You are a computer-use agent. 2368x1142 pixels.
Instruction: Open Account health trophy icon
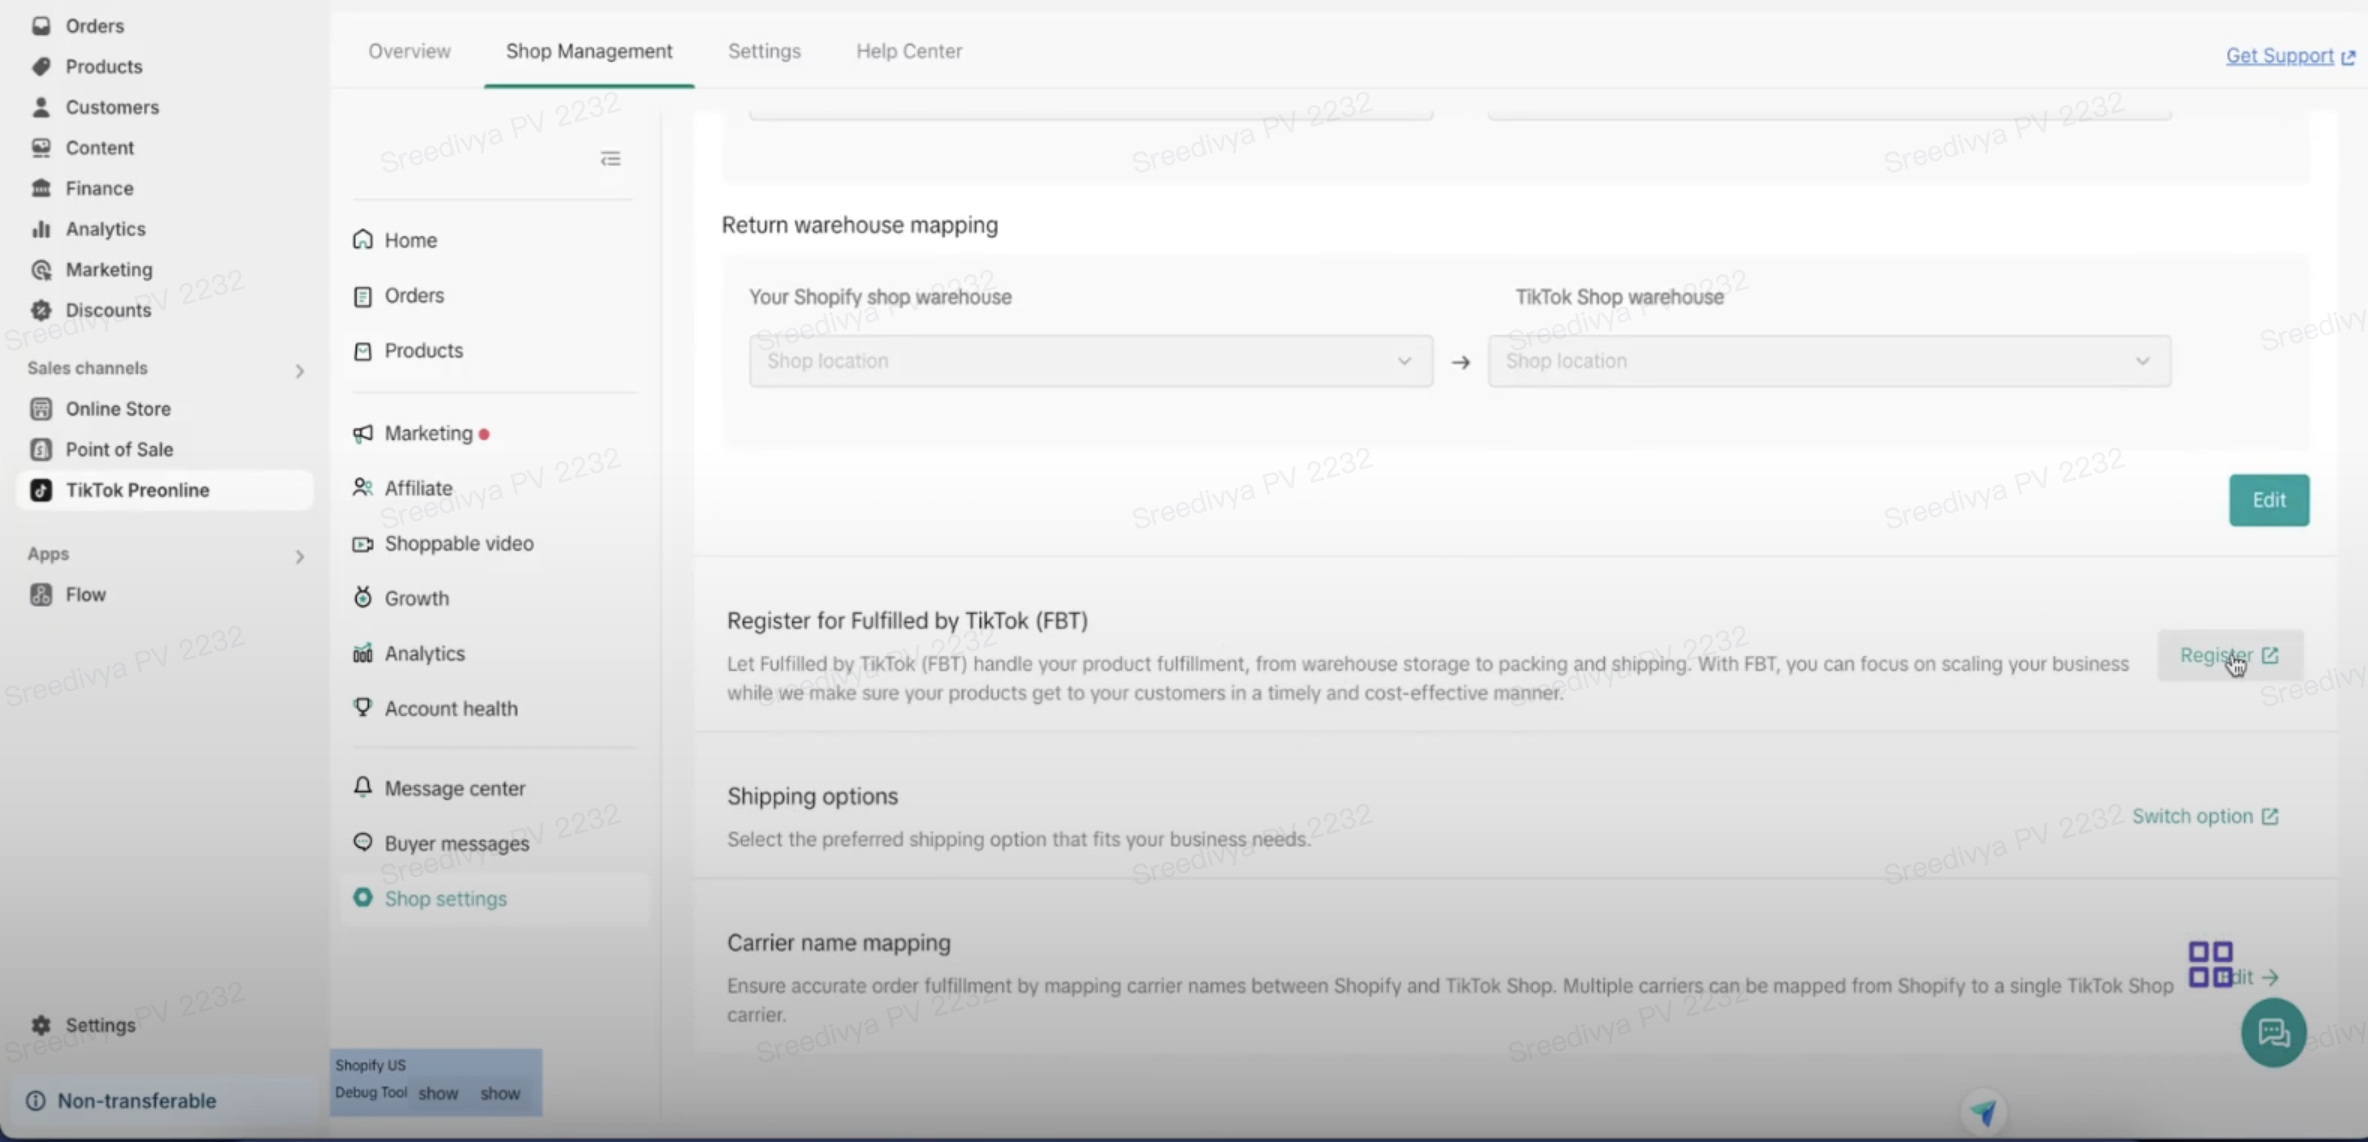click(x=362, y=708)
